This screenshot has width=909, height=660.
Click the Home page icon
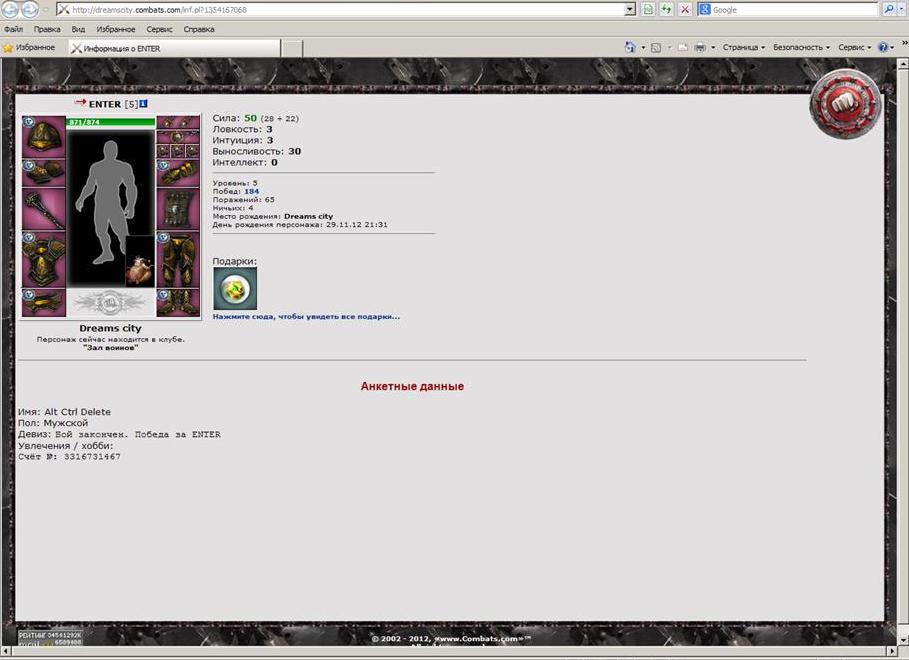click(630, 48)
